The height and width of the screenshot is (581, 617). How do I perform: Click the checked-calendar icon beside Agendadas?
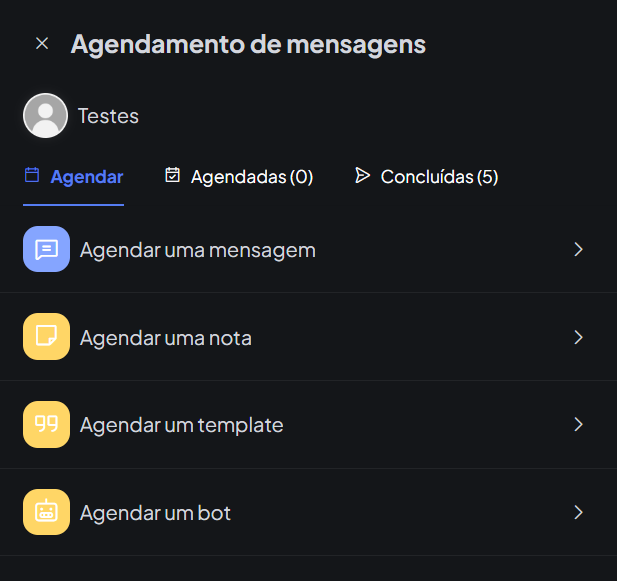[172, 176]
